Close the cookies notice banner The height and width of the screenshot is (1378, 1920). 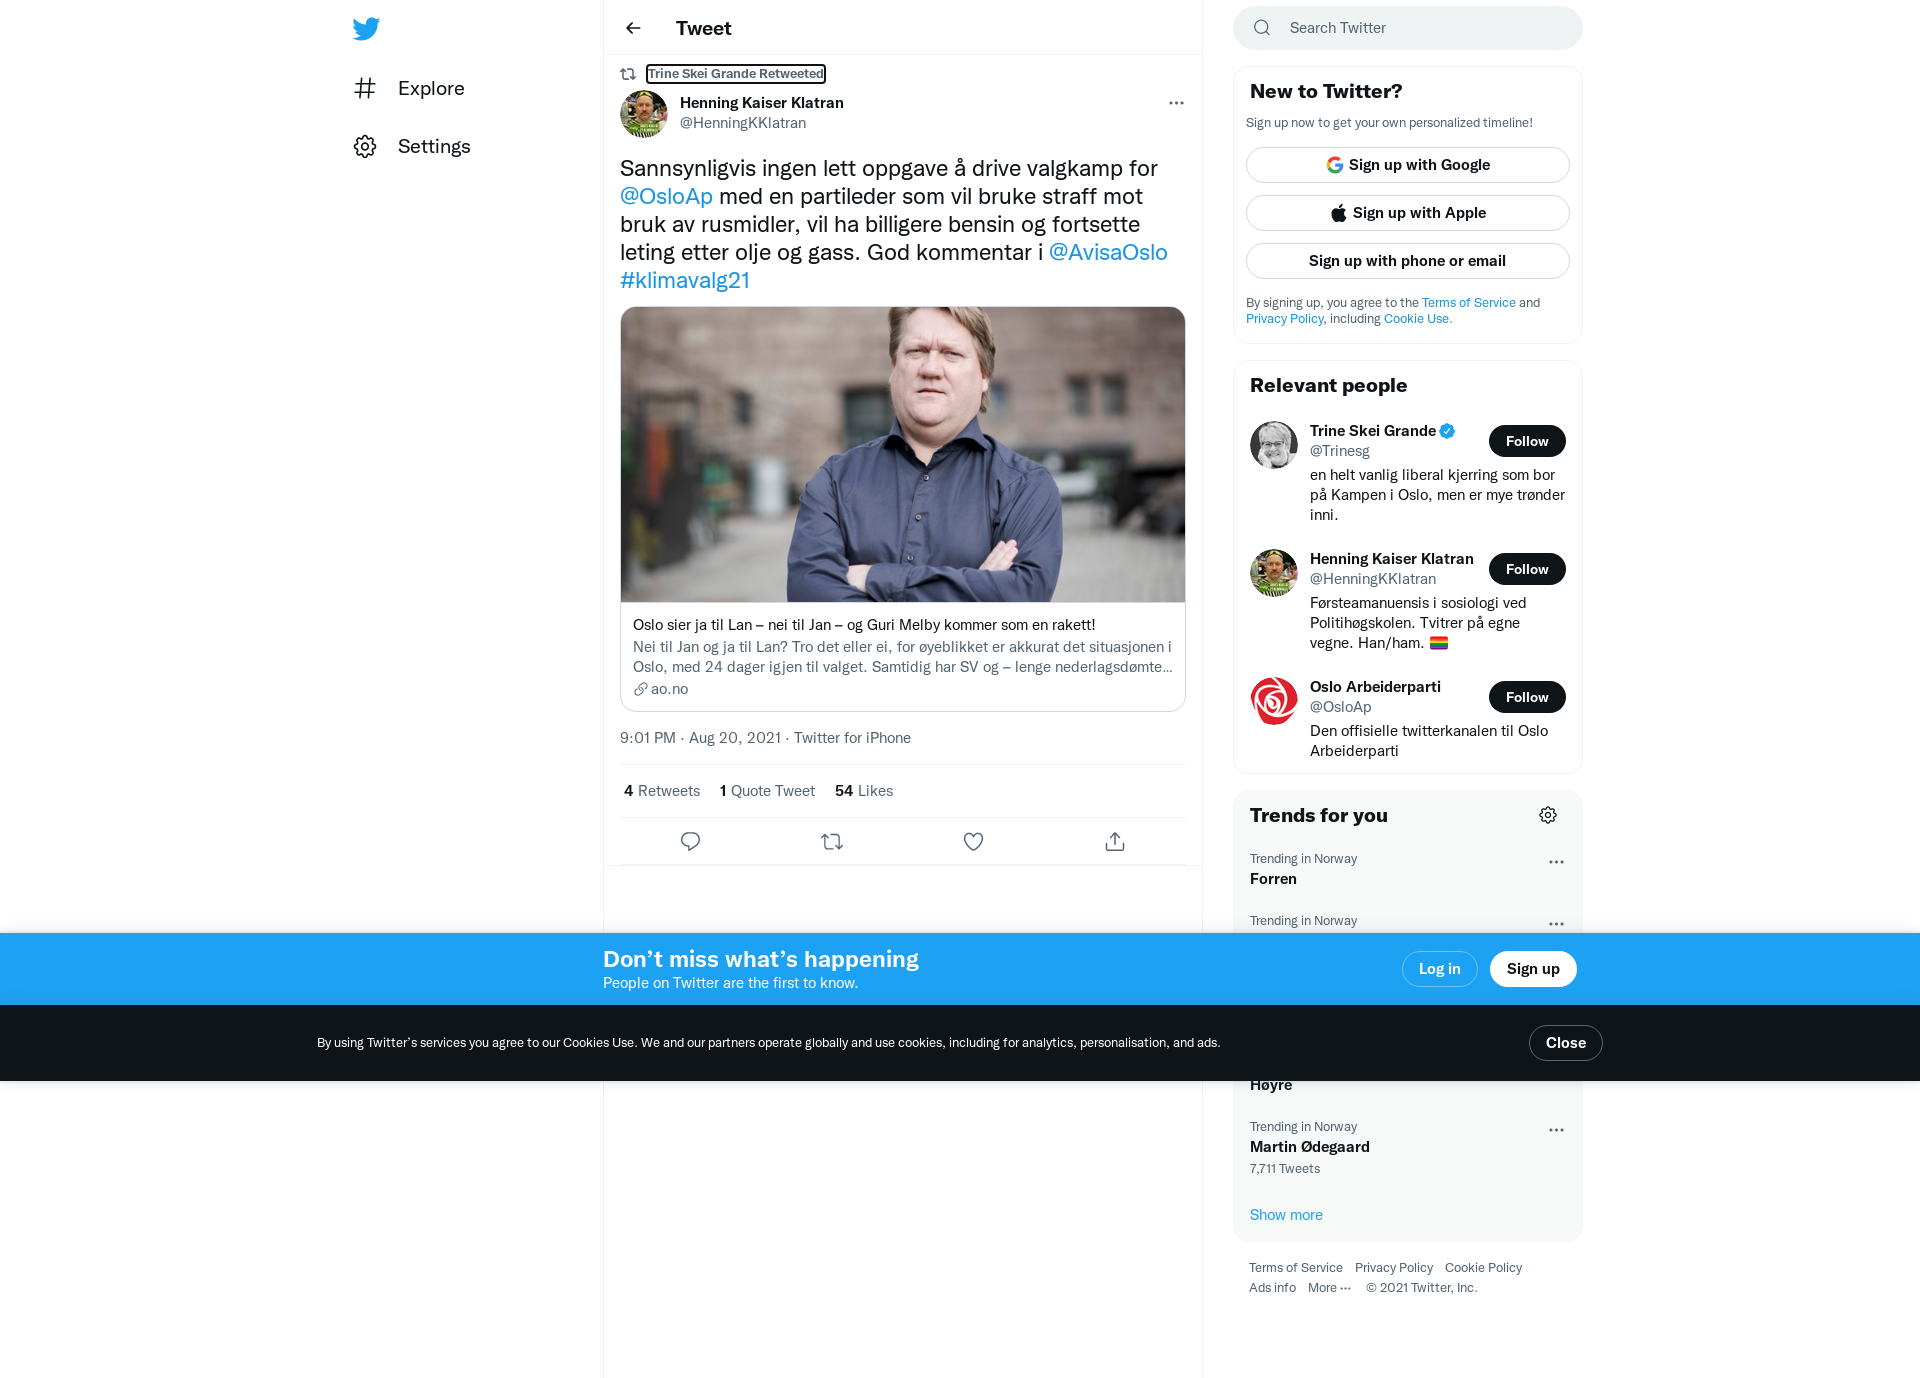tap(1565, 1043)
